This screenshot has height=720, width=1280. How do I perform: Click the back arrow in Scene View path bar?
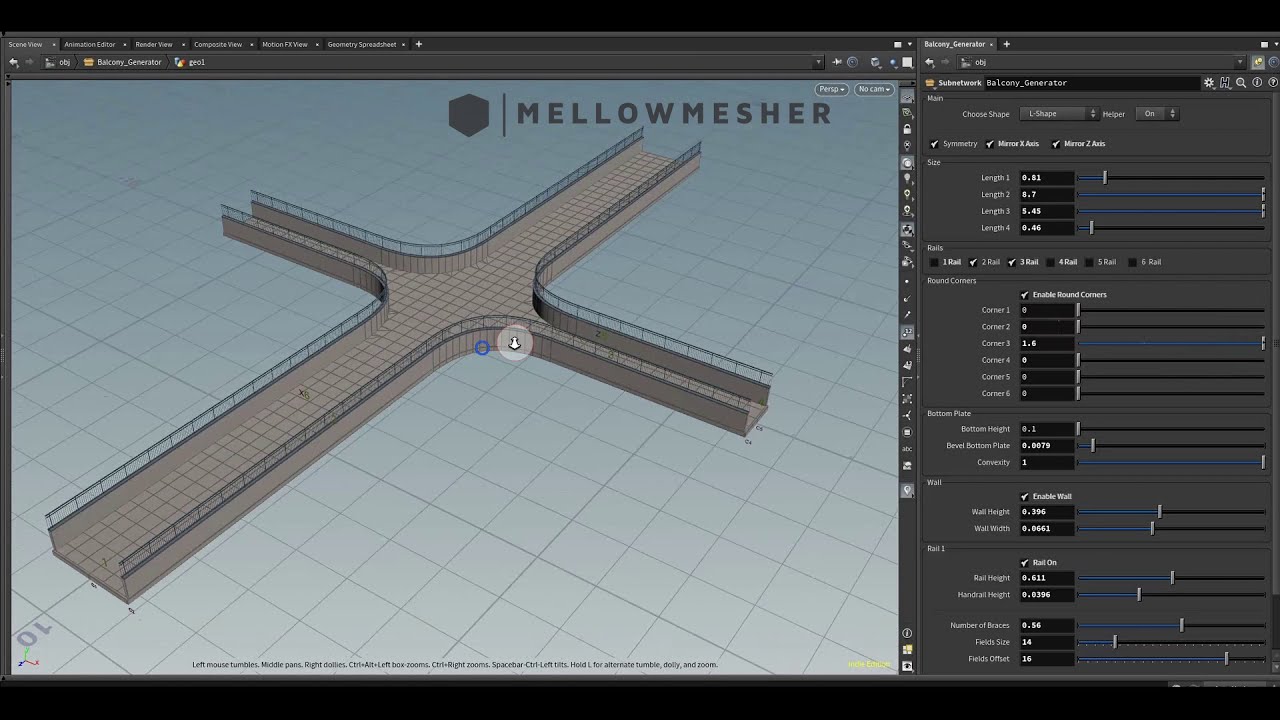click(x=13, y=62)
